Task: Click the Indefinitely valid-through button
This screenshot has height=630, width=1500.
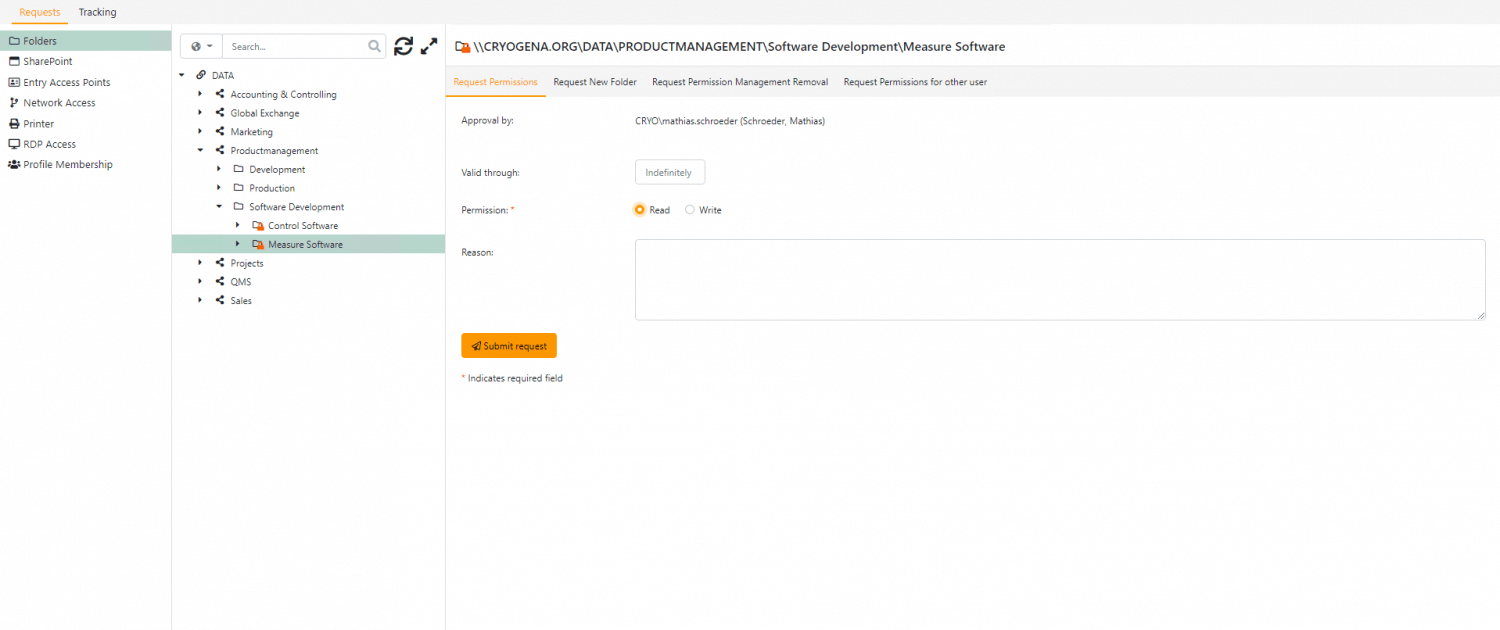Action: click(669, 173)
